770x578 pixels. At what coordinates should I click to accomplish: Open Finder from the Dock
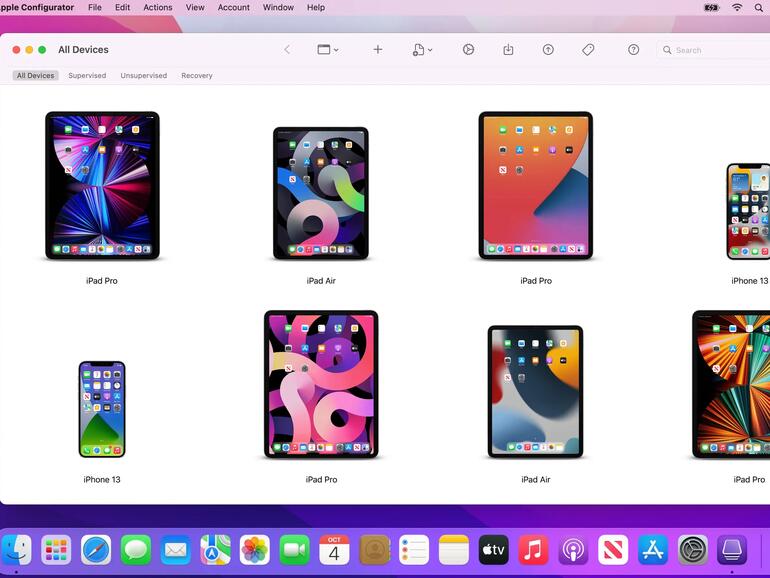click(x=16, y=550)
